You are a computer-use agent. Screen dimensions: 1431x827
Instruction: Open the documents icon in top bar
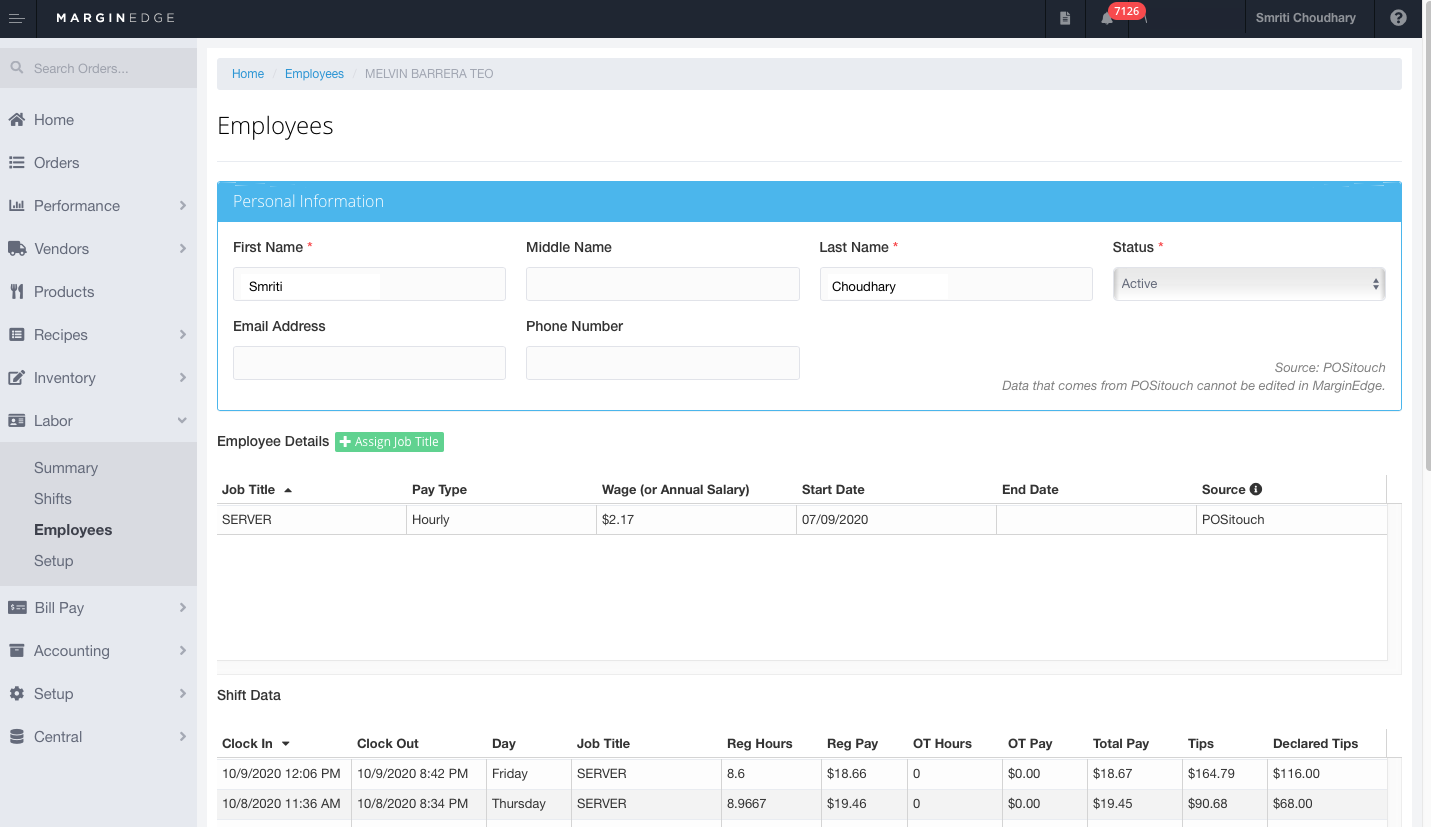1065,18
